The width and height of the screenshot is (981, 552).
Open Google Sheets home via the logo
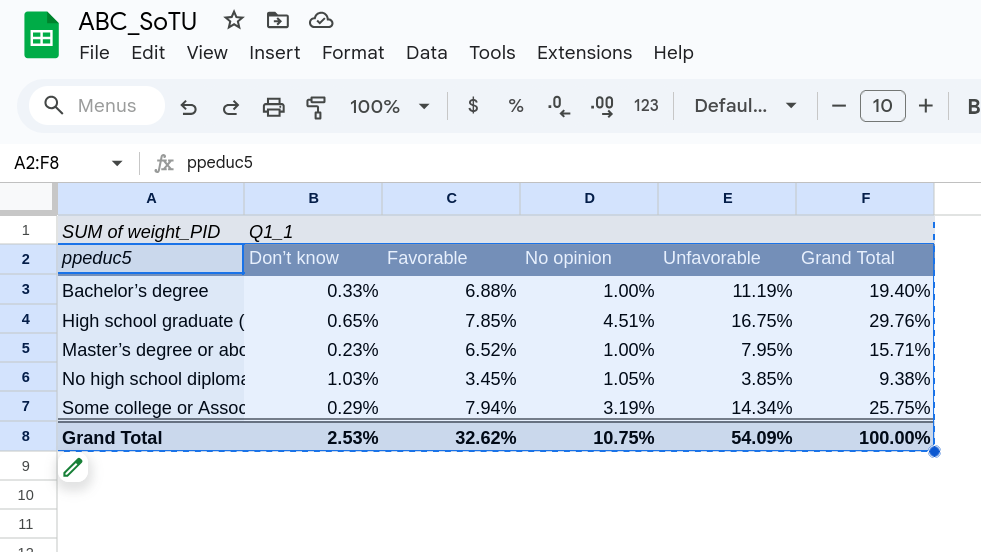click(41, 36)
